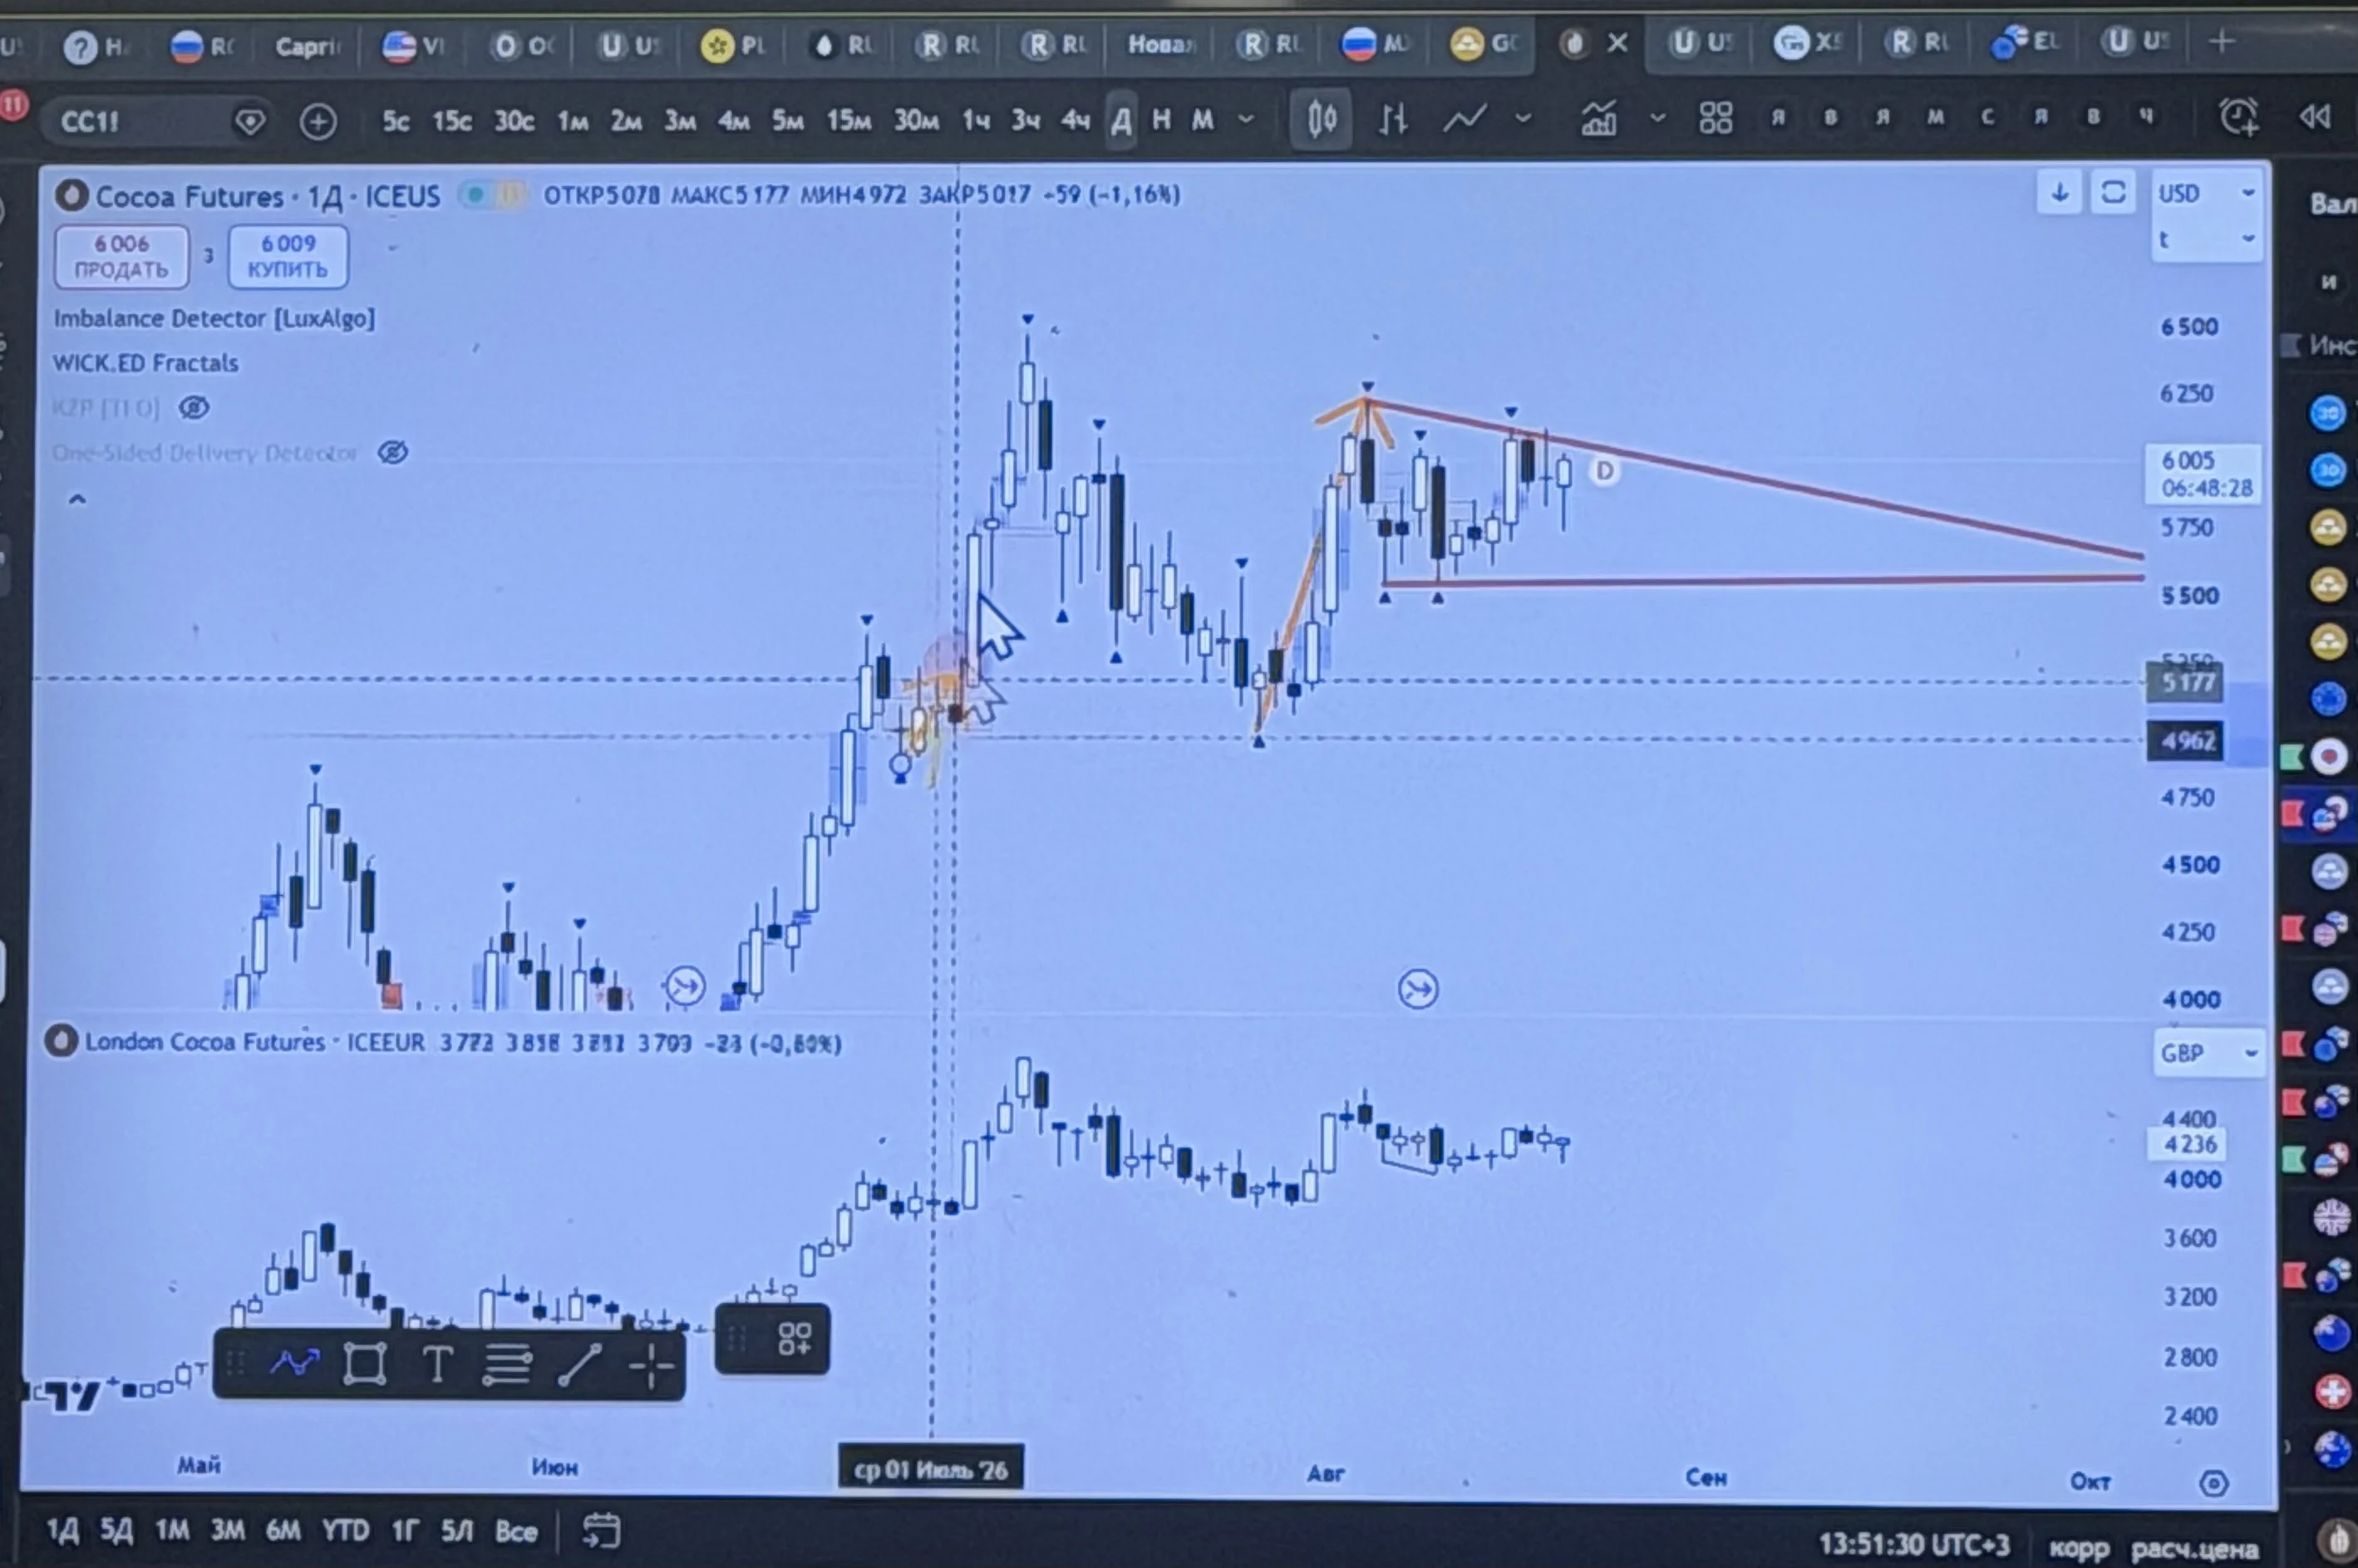
Task: Expand the timeframe list chevron after М
Action: (1246, 119)
